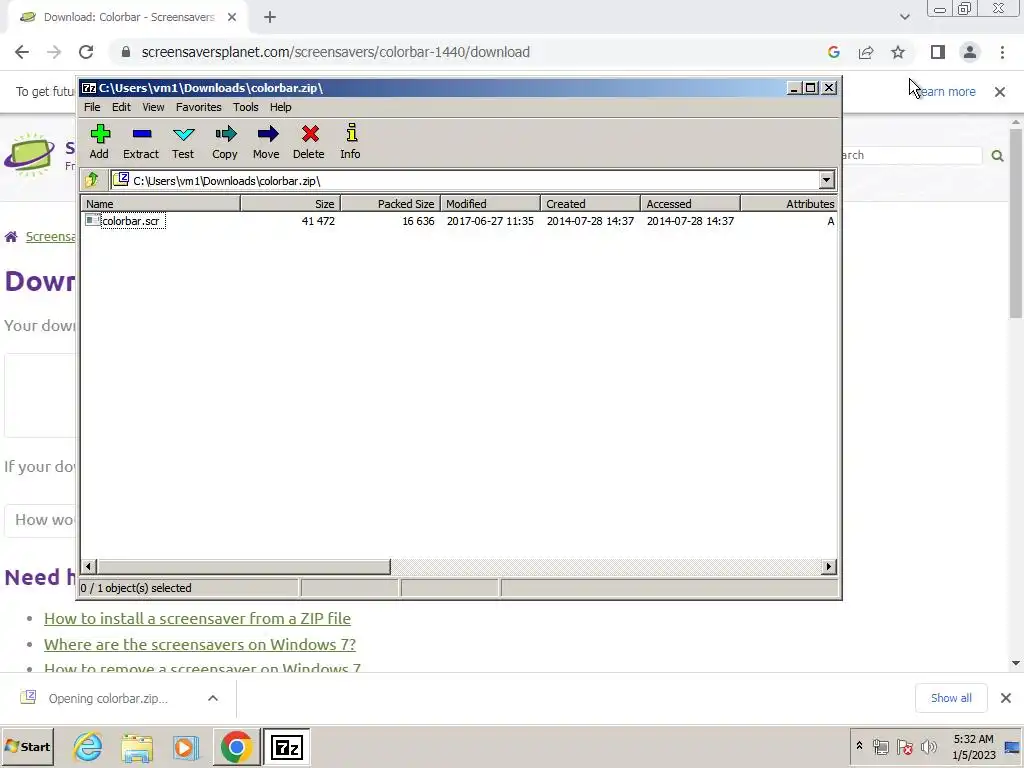Image resolution: width=1024 pixels, height=768 pixels.
Task: Sort by the Packed Size column
Action: pyautogui.click(x=391, y=204)
